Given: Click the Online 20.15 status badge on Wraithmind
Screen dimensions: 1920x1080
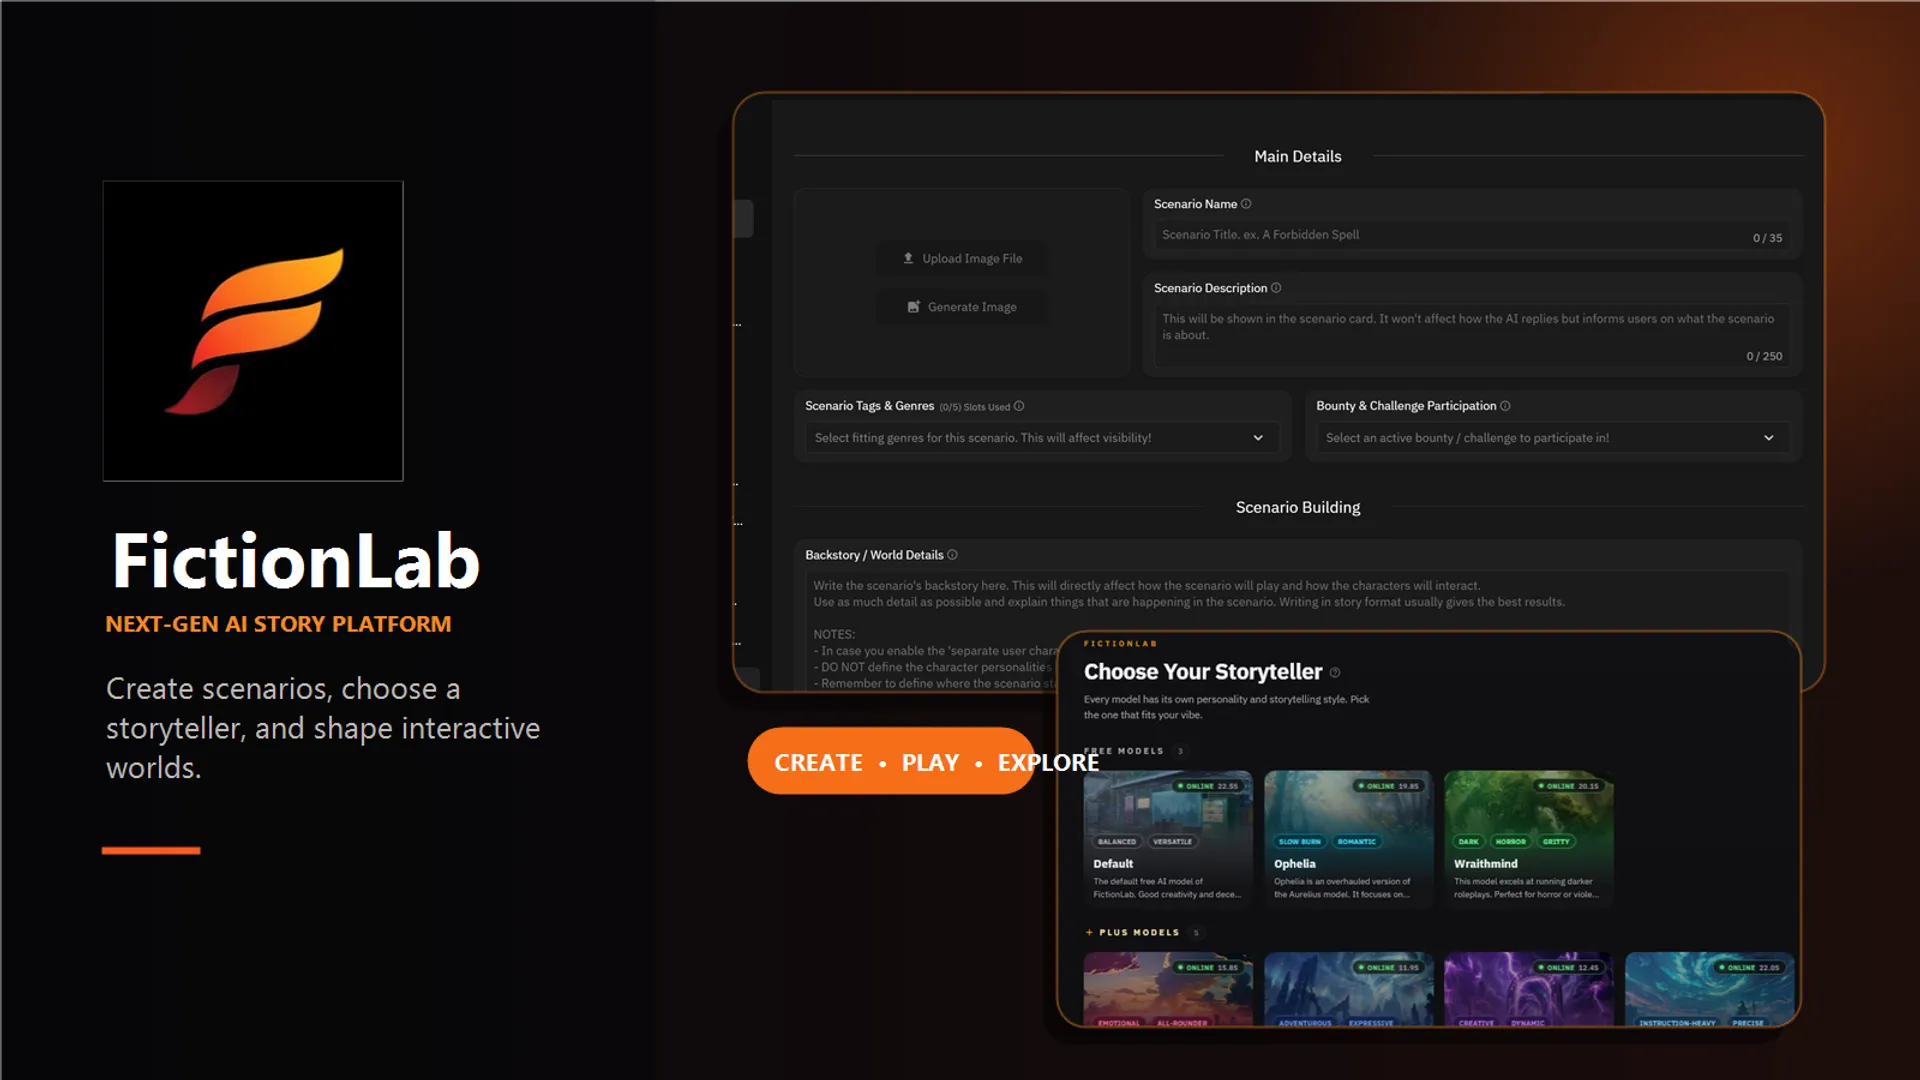Looking at the screenshot, I should point(1569,786).
